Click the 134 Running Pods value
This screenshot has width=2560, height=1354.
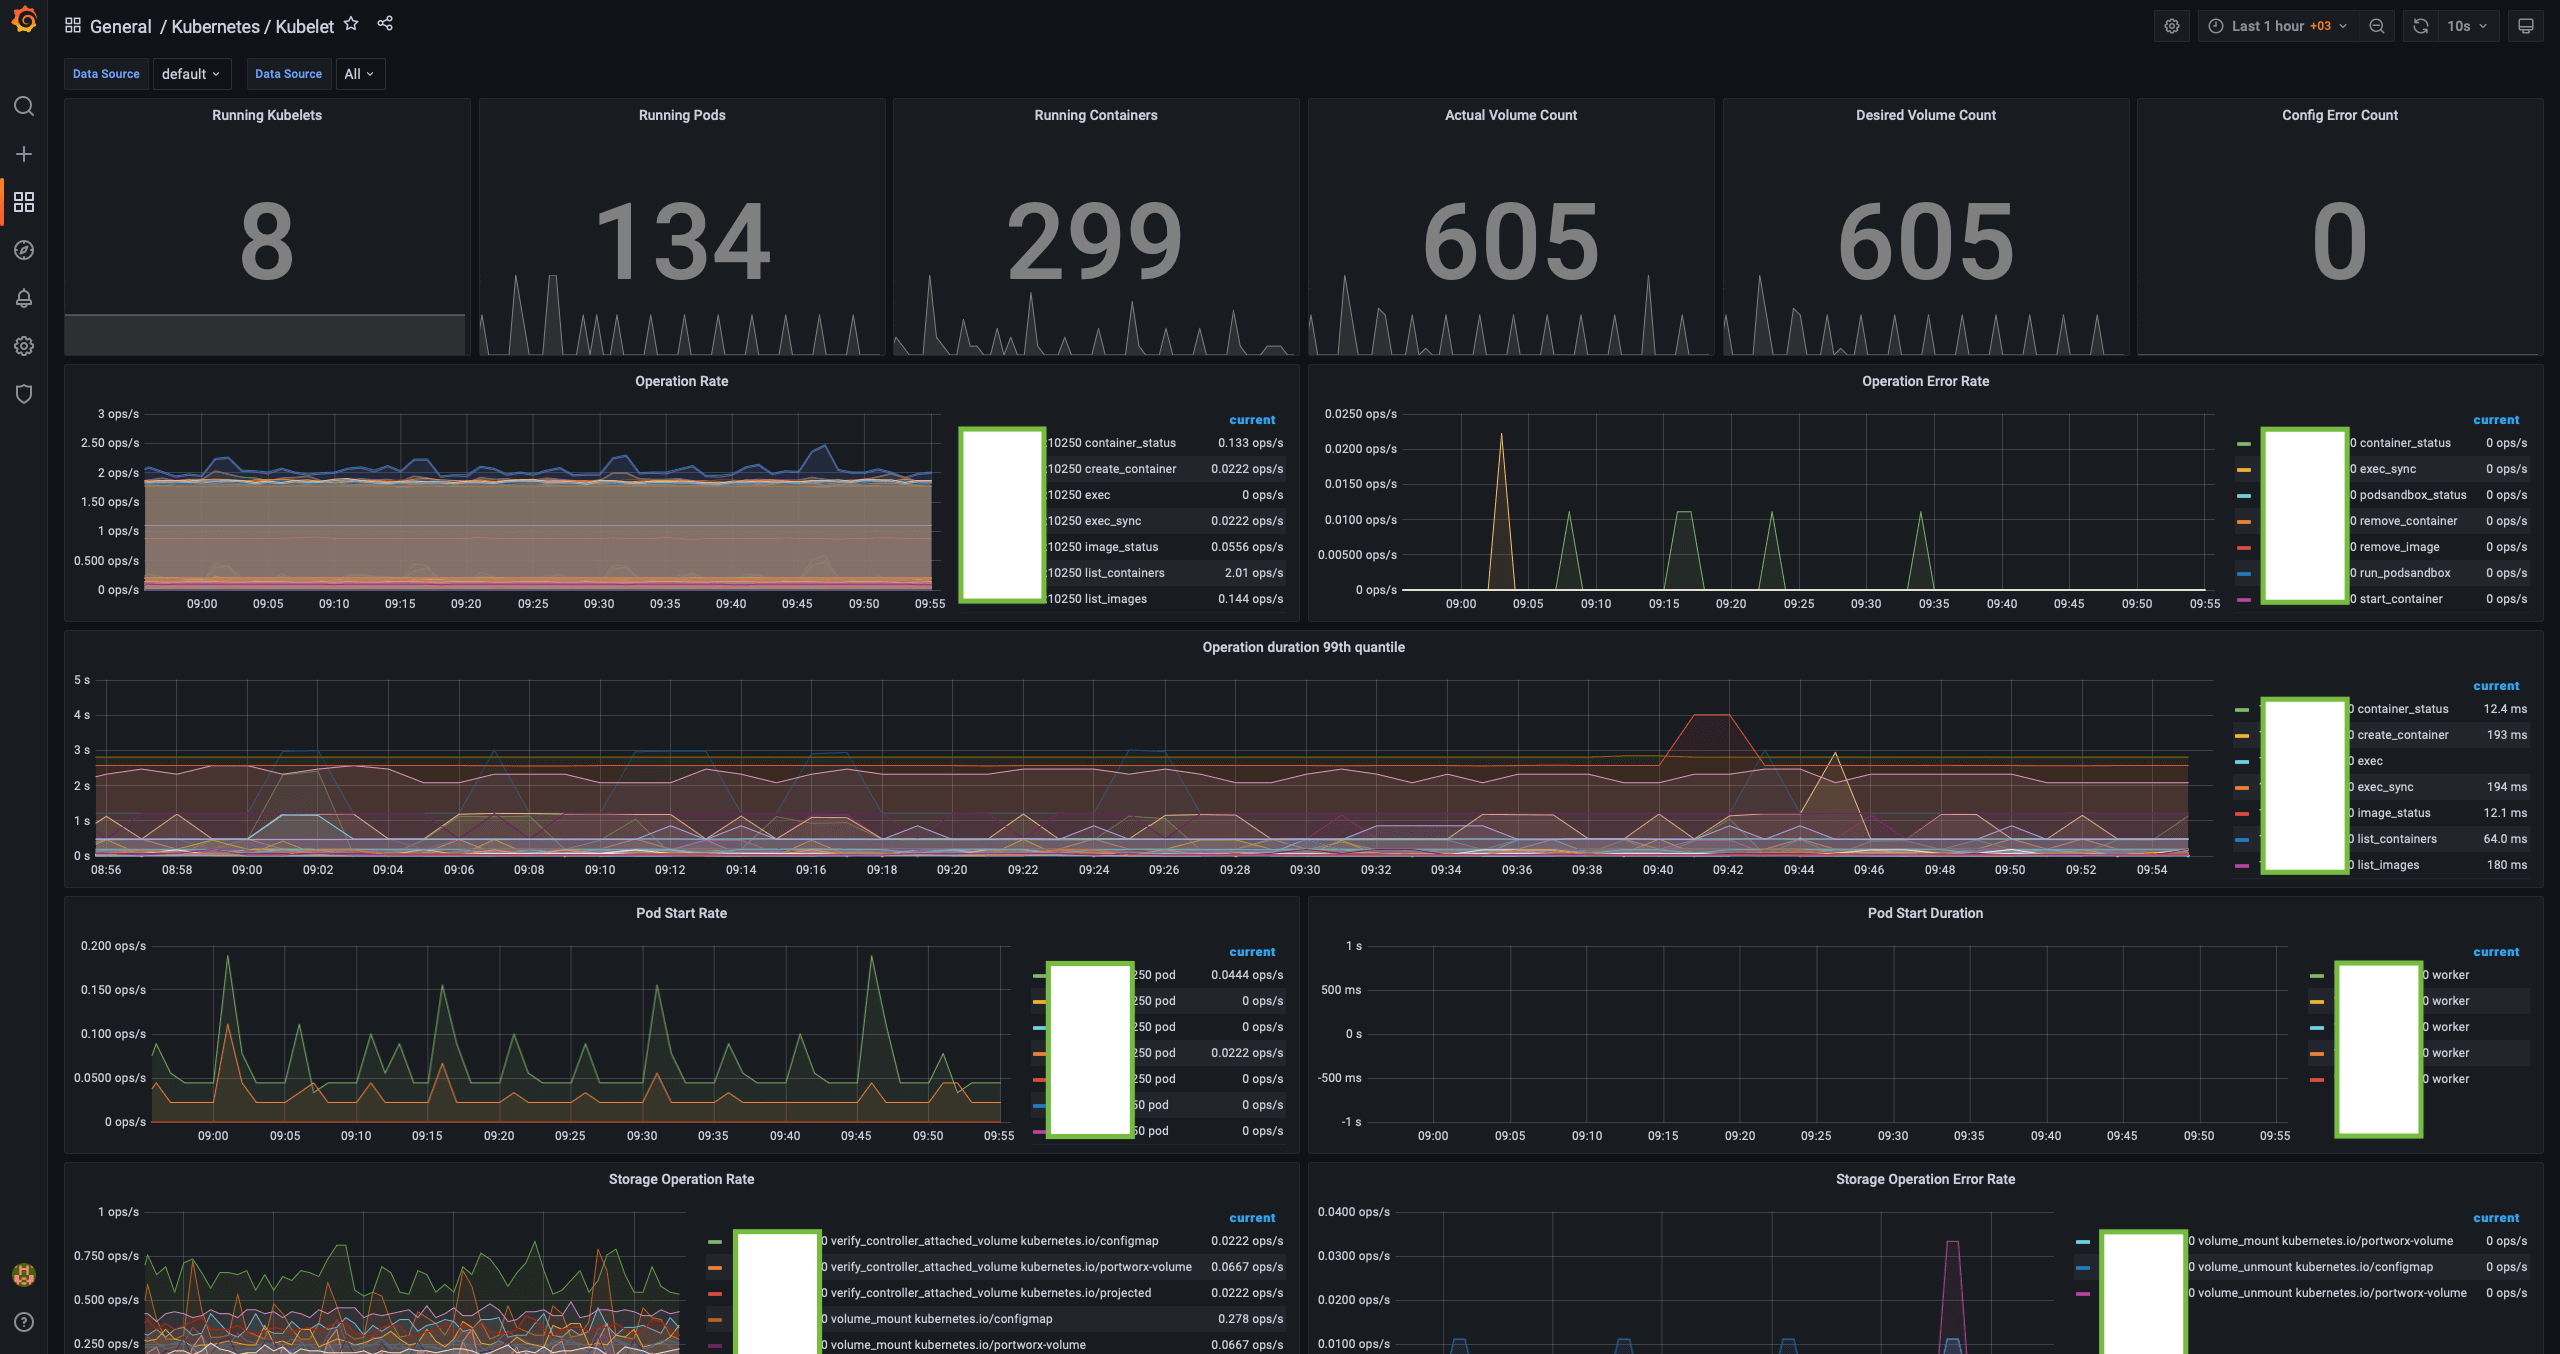coord(682,241)
